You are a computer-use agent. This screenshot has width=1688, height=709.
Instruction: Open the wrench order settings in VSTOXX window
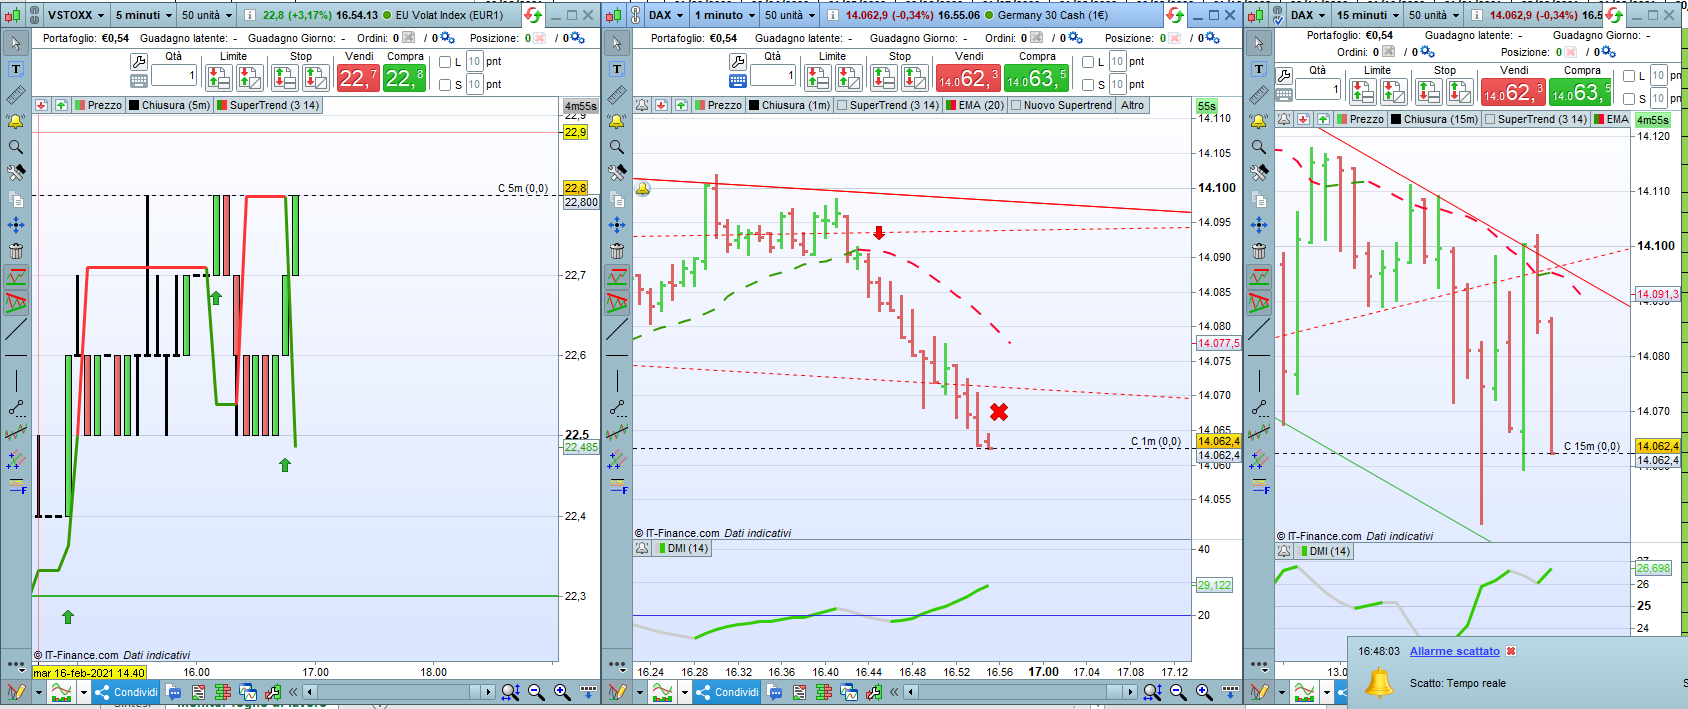(x=139, y=61)
